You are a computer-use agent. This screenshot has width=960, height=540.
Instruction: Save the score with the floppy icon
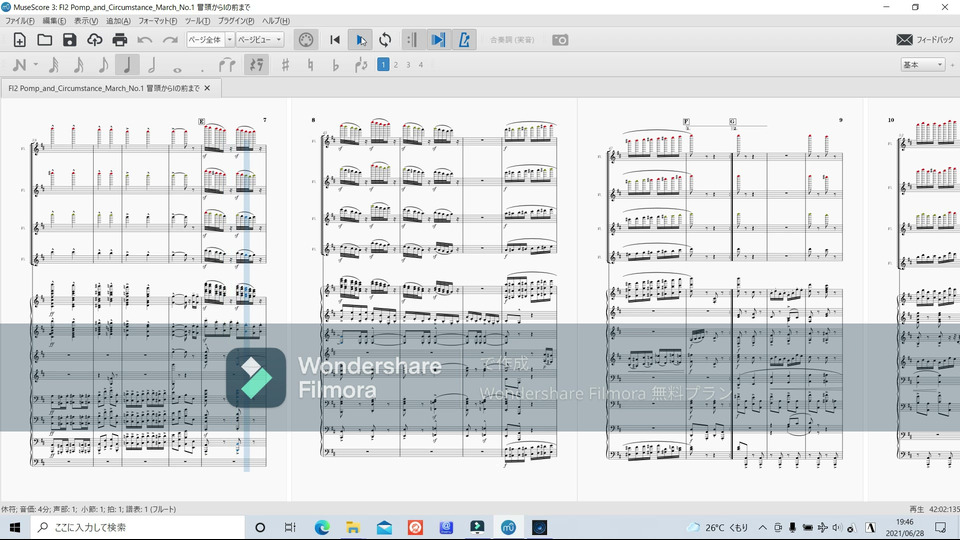69,40
